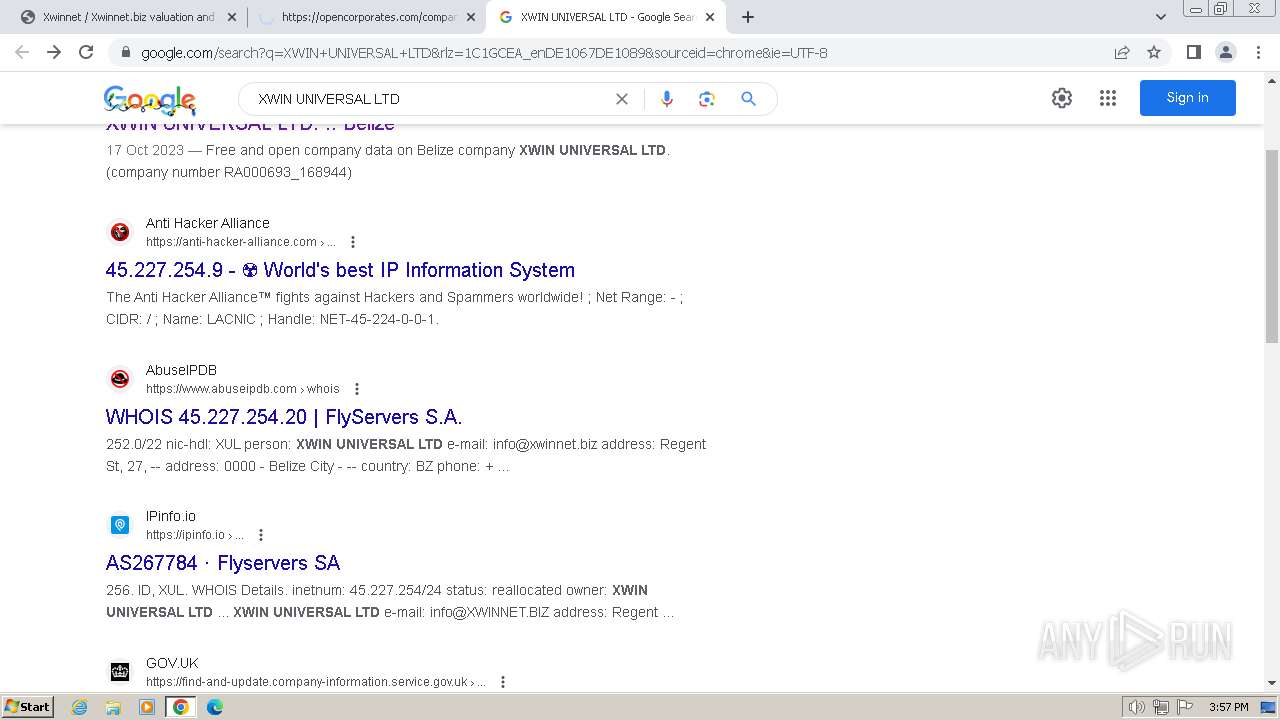The height and width of the screenshot is (720, 1280).
Task: Open Windows Start menu
Action: 28,707
